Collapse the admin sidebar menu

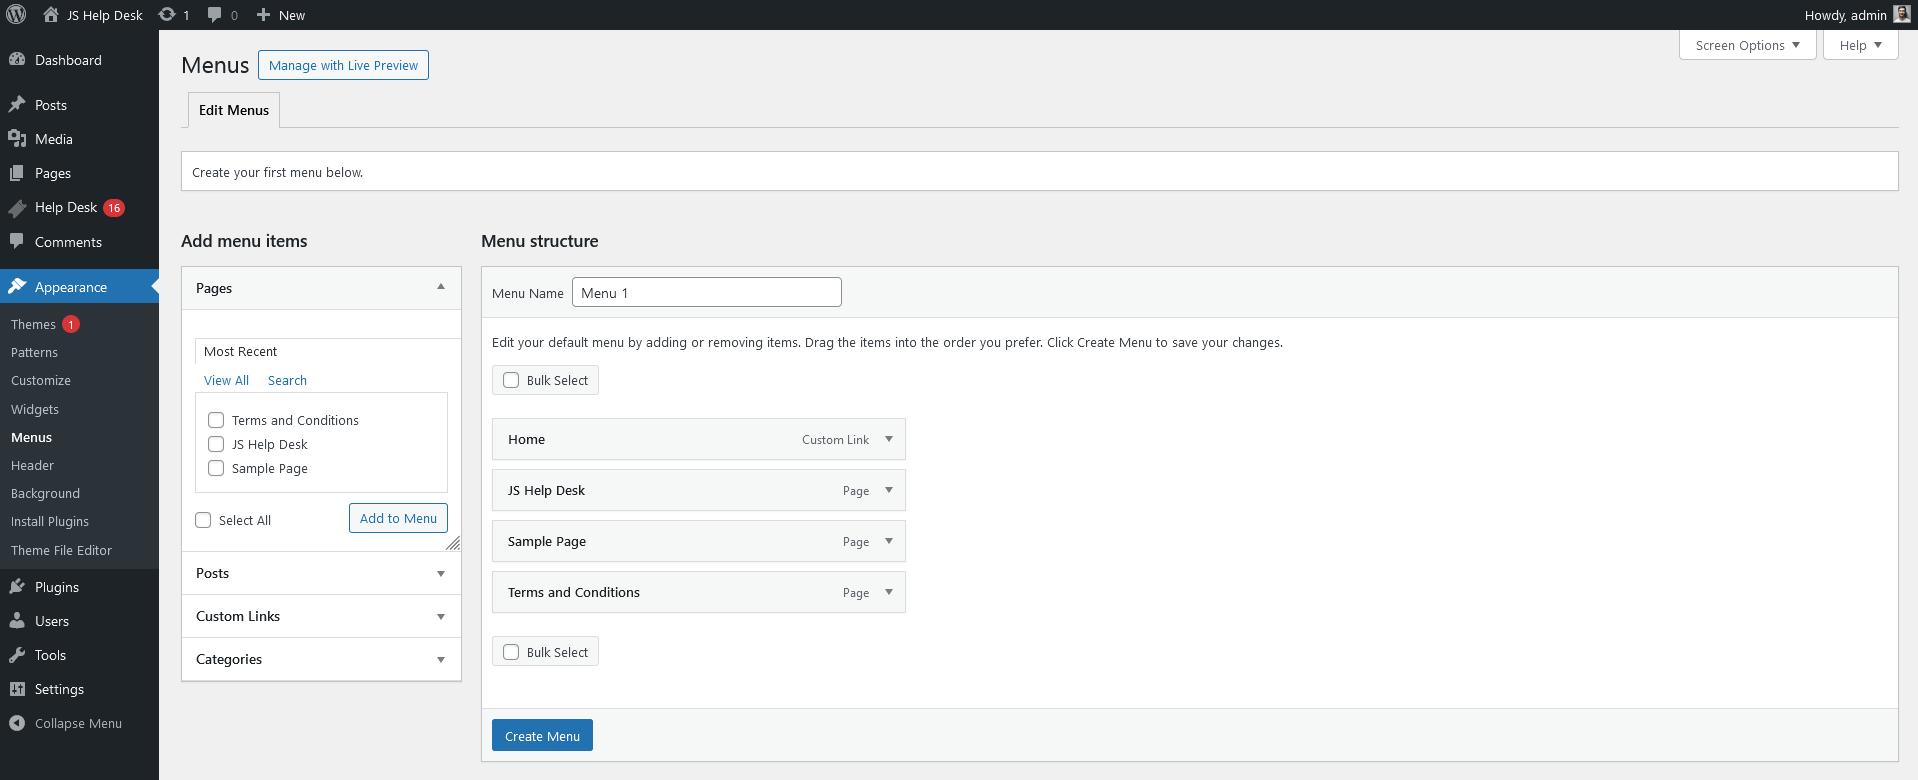coord(78,723)
